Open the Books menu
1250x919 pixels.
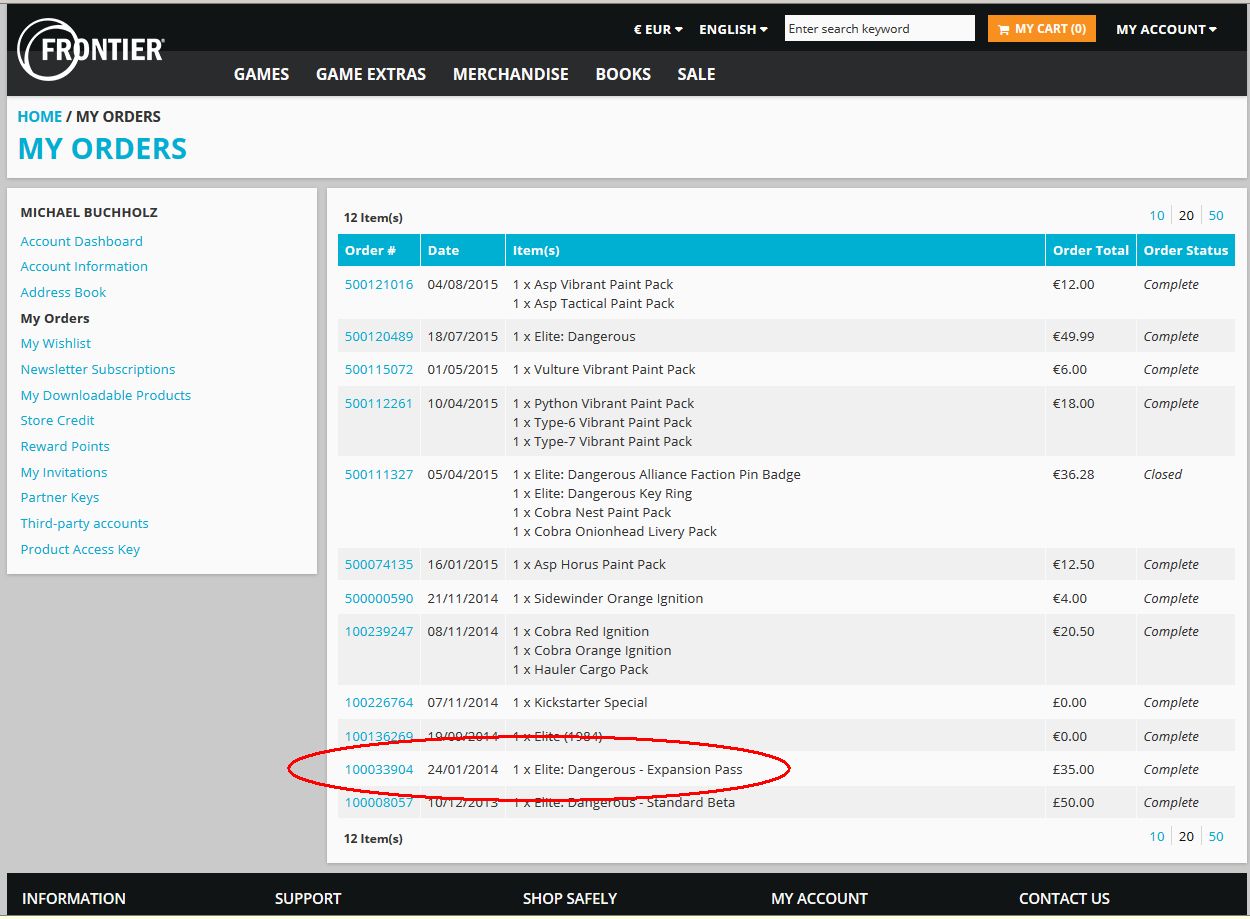pos(623,74)
